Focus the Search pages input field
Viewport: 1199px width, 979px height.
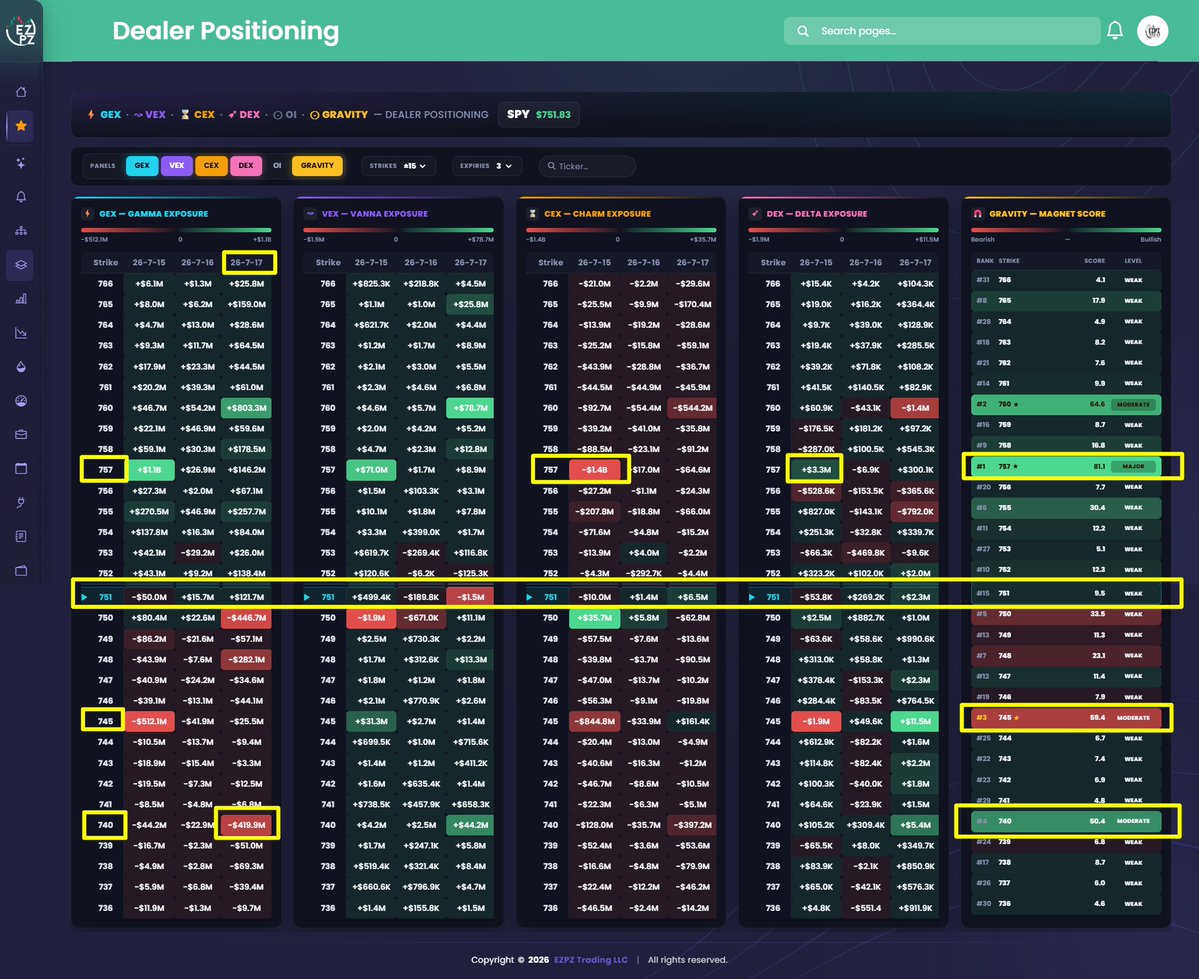pyautogui.click(x=942, y=31)
